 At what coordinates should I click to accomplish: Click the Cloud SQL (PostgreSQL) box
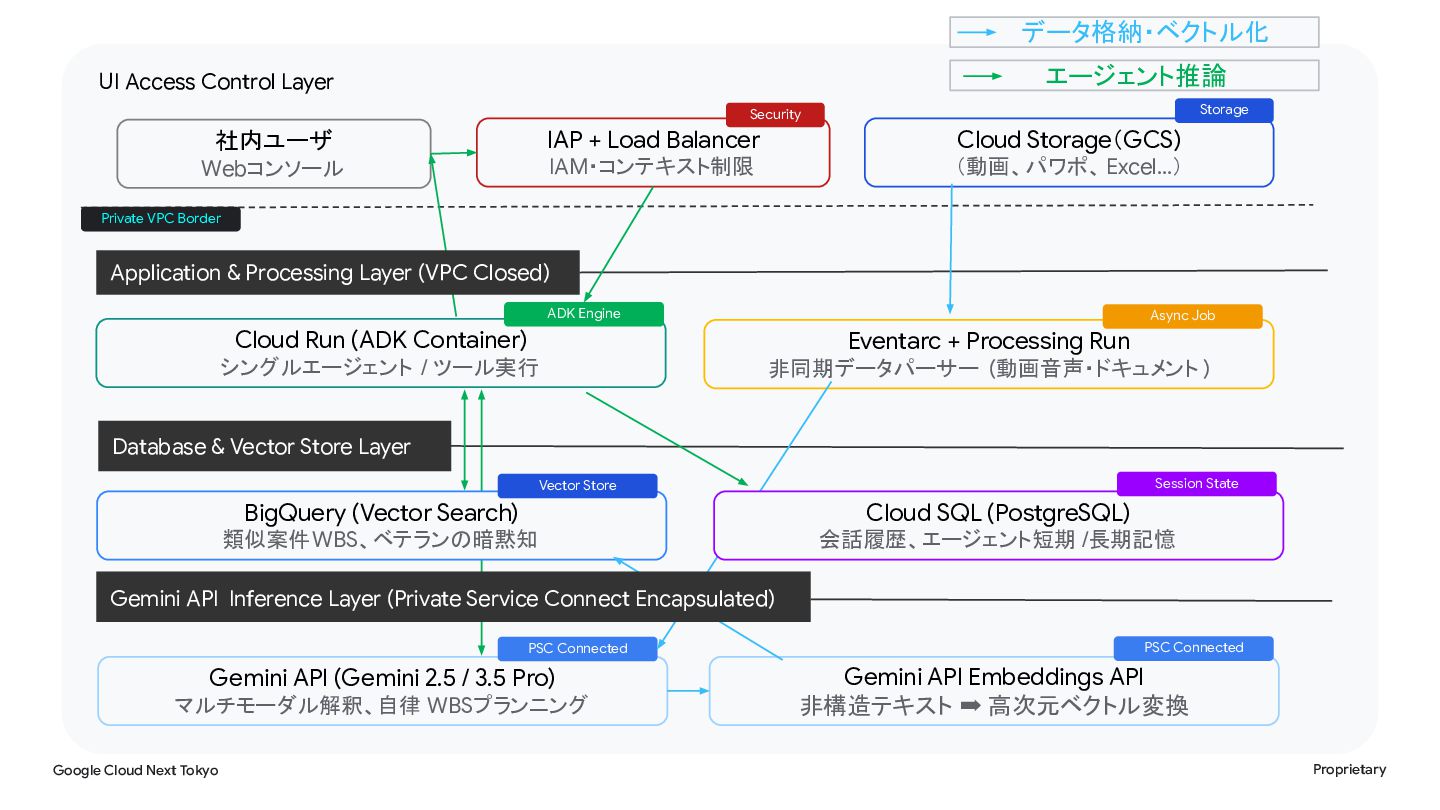[x=998, y=526]
